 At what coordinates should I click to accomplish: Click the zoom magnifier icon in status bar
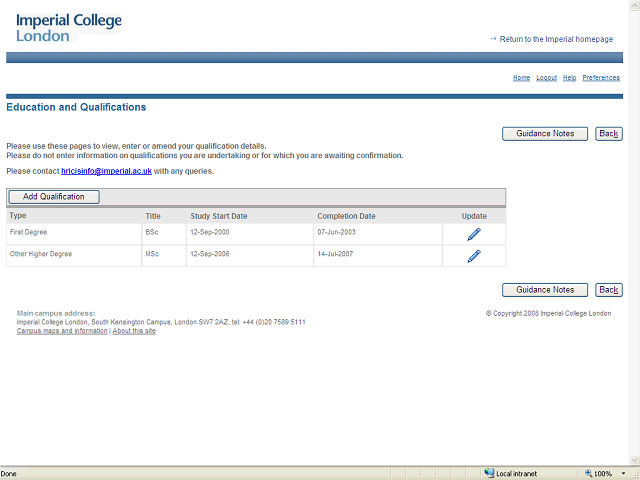(x=587, y=473)
